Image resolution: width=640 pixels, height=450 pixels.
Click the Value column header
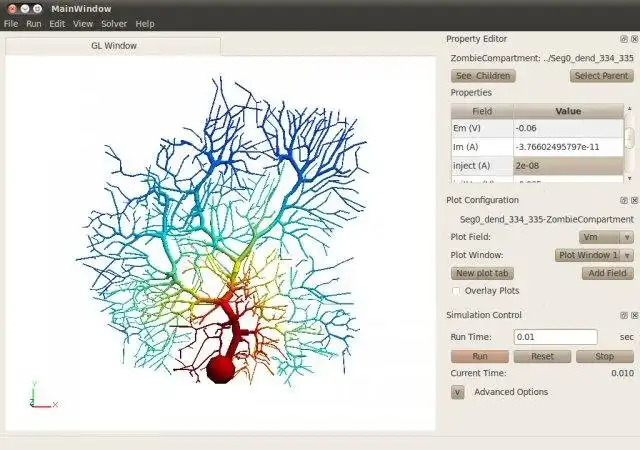coord(568,111)
